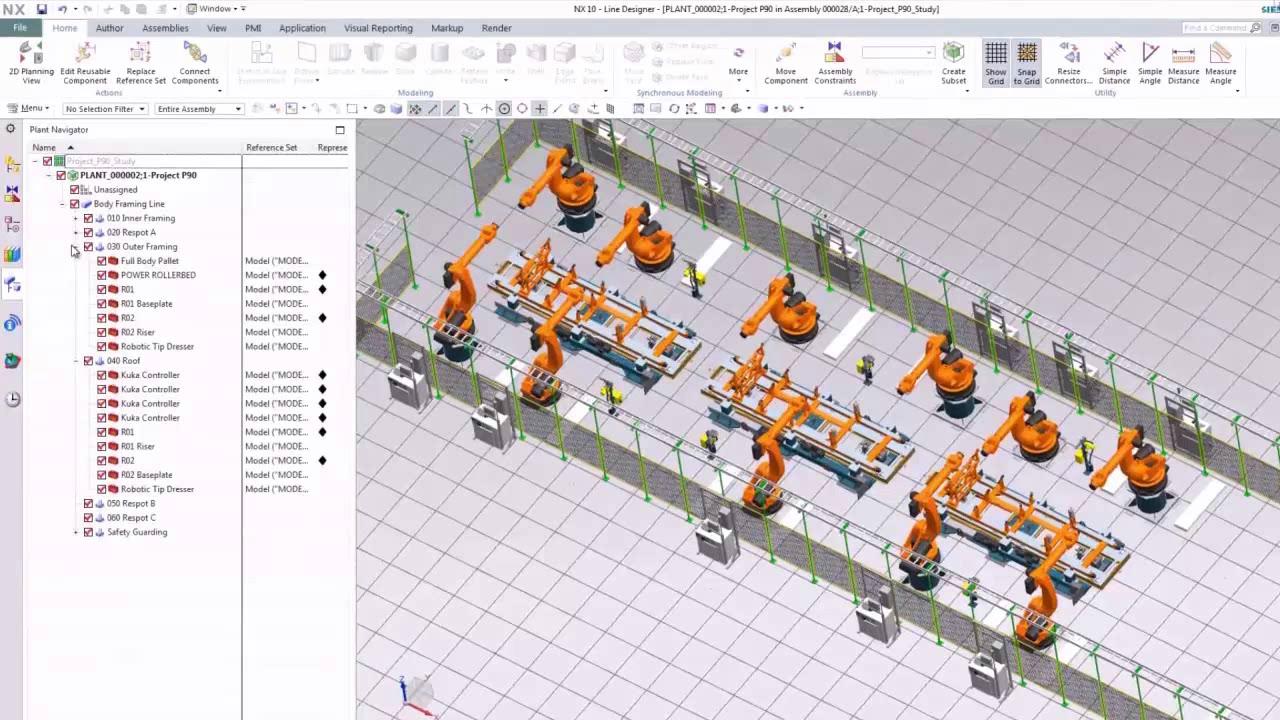Select the R02 Baseplate row
Image resolution: width=1280 pixels, height=720 pixels.
[x=146, y=475]
